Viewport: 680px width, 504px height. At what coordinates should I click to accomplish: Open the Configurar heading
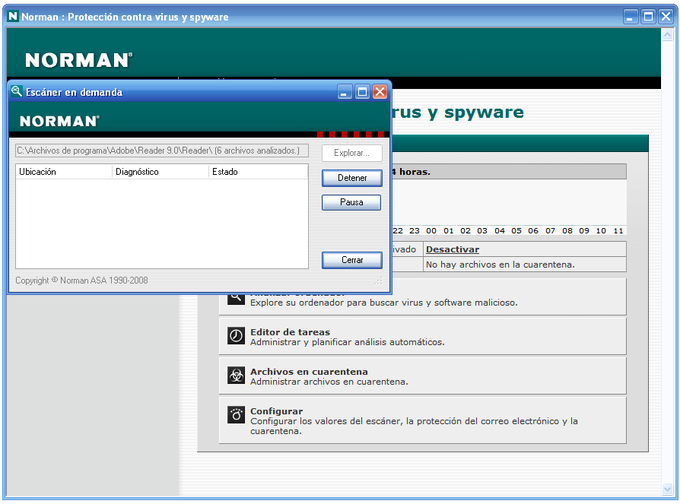click(x=276, y=411)
